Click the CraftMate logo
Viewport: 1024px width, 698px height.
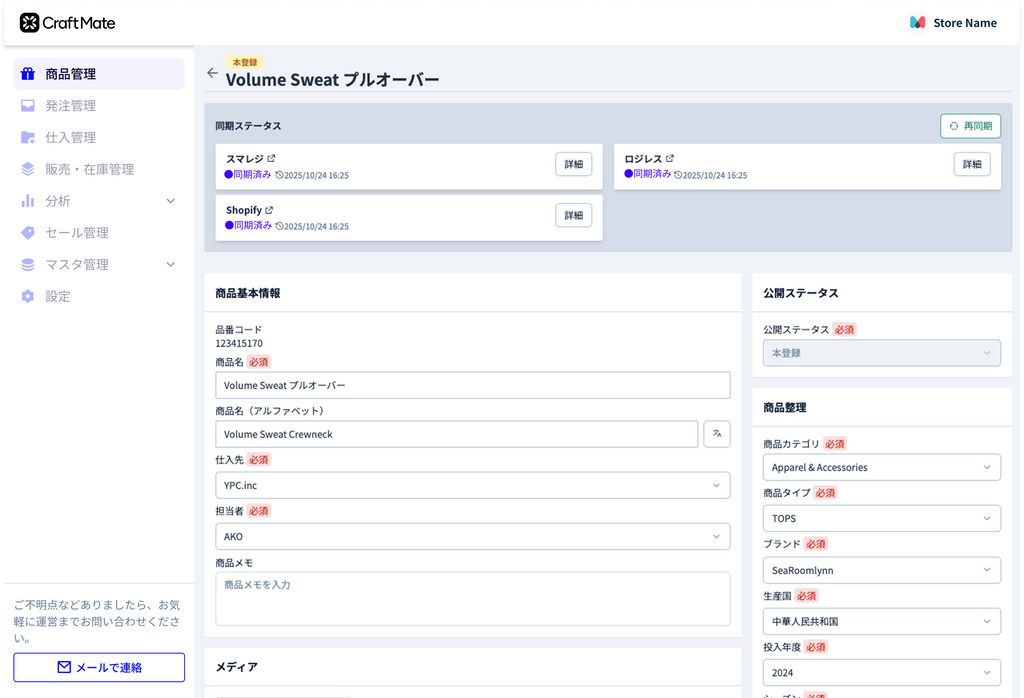click(x=68, y=22)
